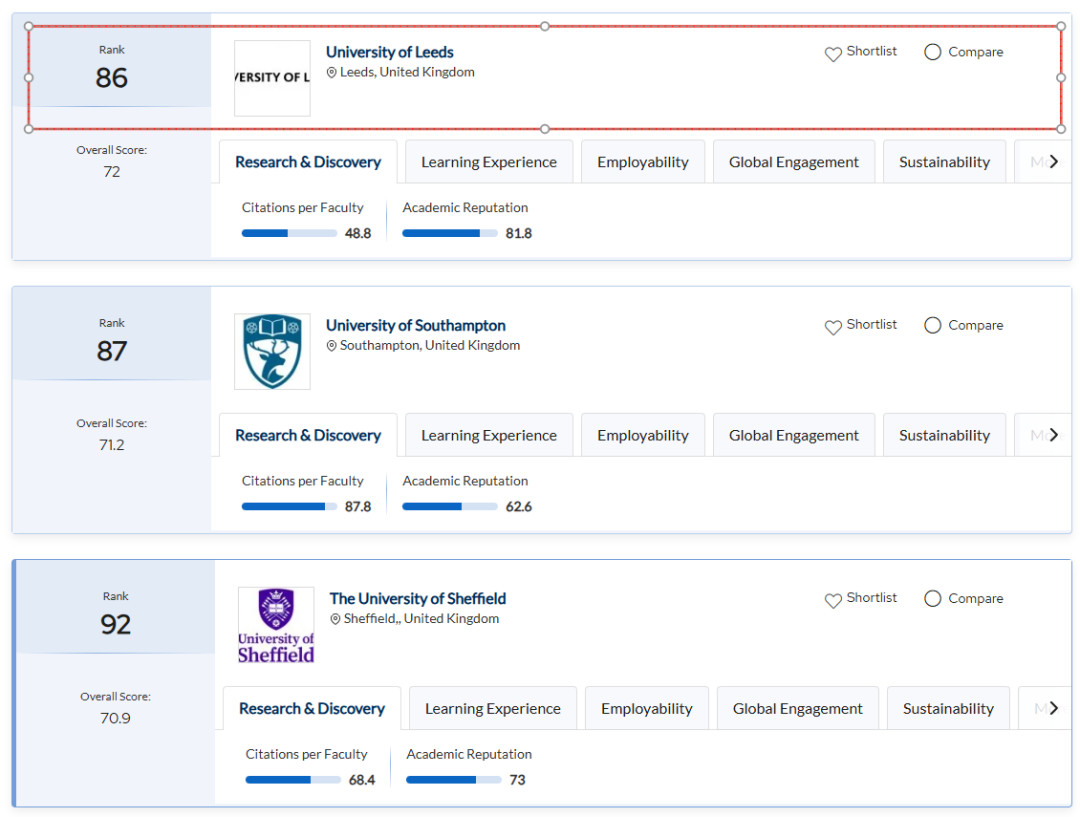This screenshot has width=1080, height=817.
Task: Click Sheffield Citations per Faculty bar
Action: coord(293,780)
